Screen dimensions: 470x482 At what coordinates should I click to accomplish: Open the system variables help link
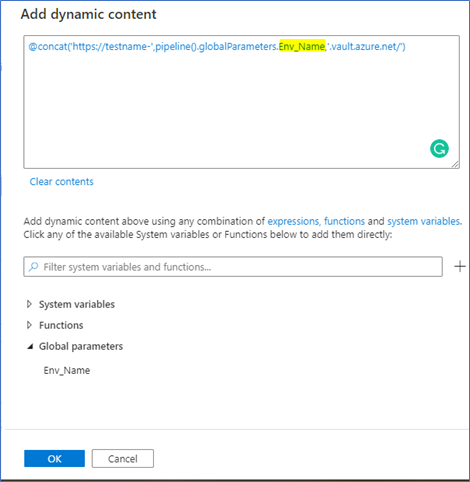click(424, 221)
